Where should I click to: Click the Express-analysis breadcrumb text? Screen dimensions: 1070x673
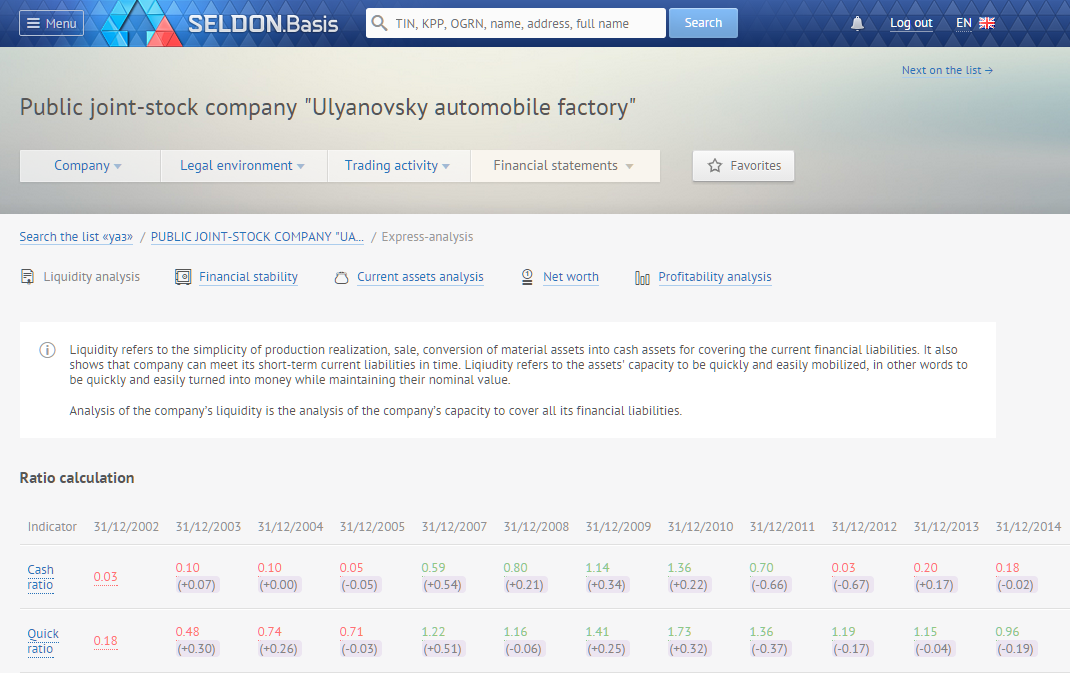[x=427, y=237]
